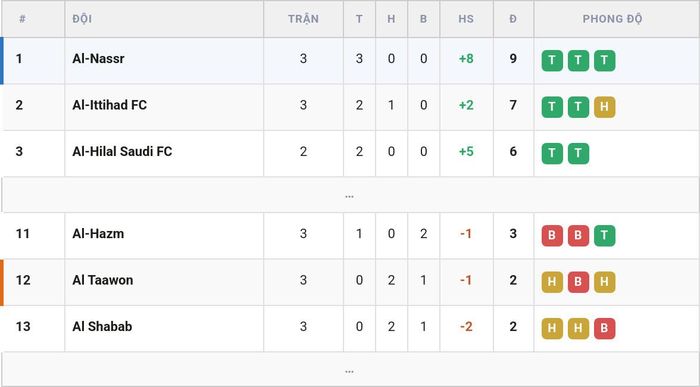The width and height of the screenshot is (700, 387).
Task: Click the red B badge in Al Taawon row
Action: click(578, 282)
